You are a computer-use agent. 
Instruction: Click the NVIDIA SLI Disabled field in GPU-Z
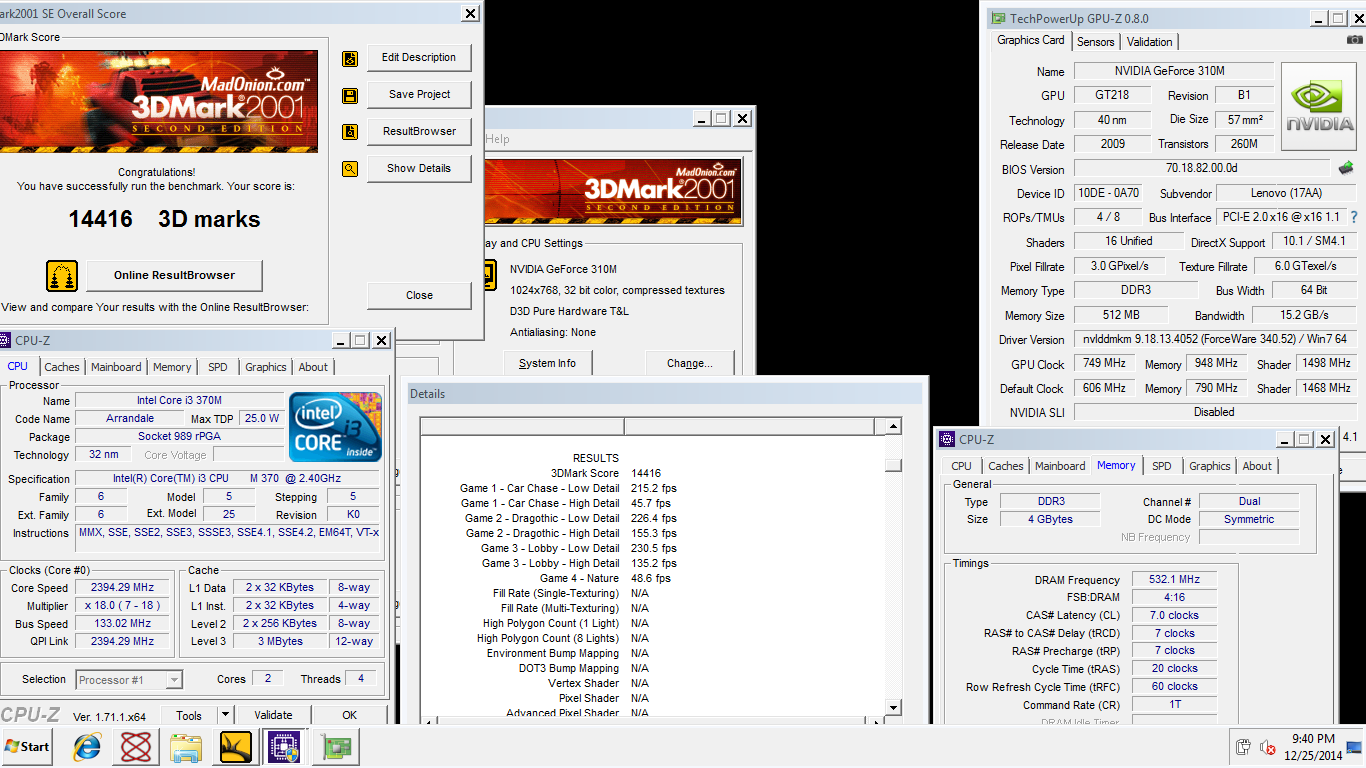pos(1214,412)
